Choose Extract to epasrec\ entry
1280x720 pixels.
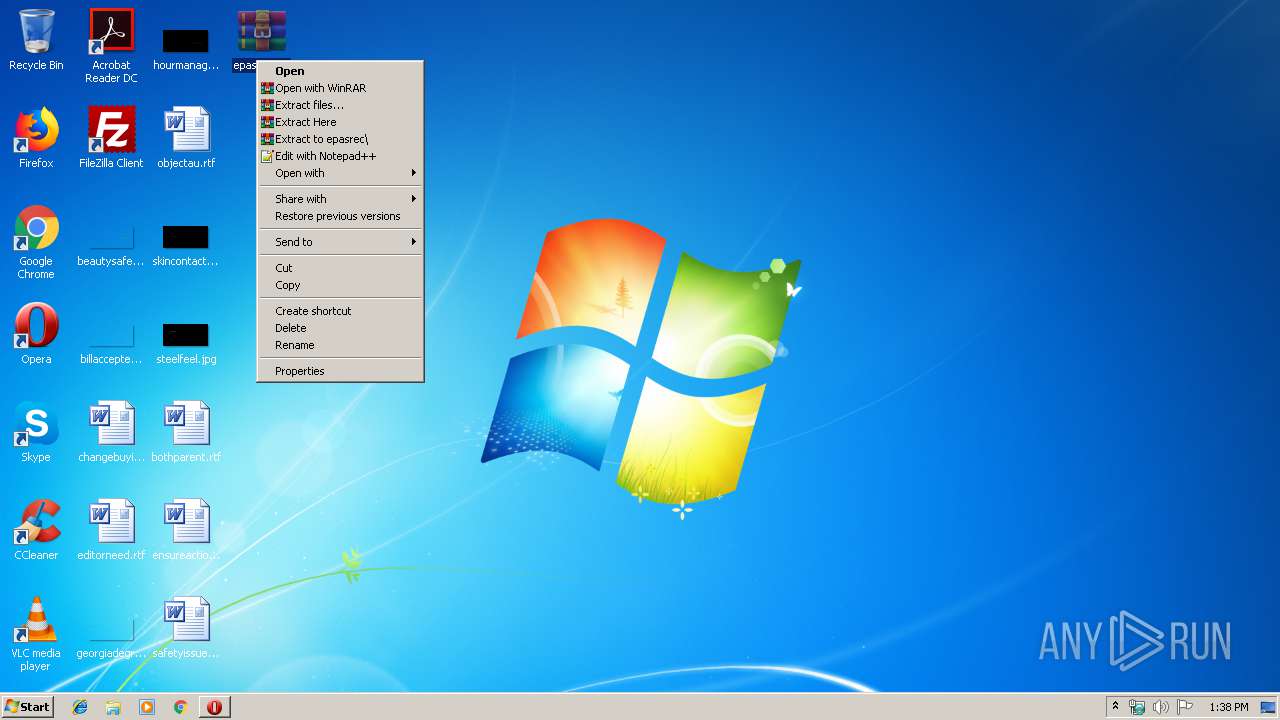[x=340, y=139]
